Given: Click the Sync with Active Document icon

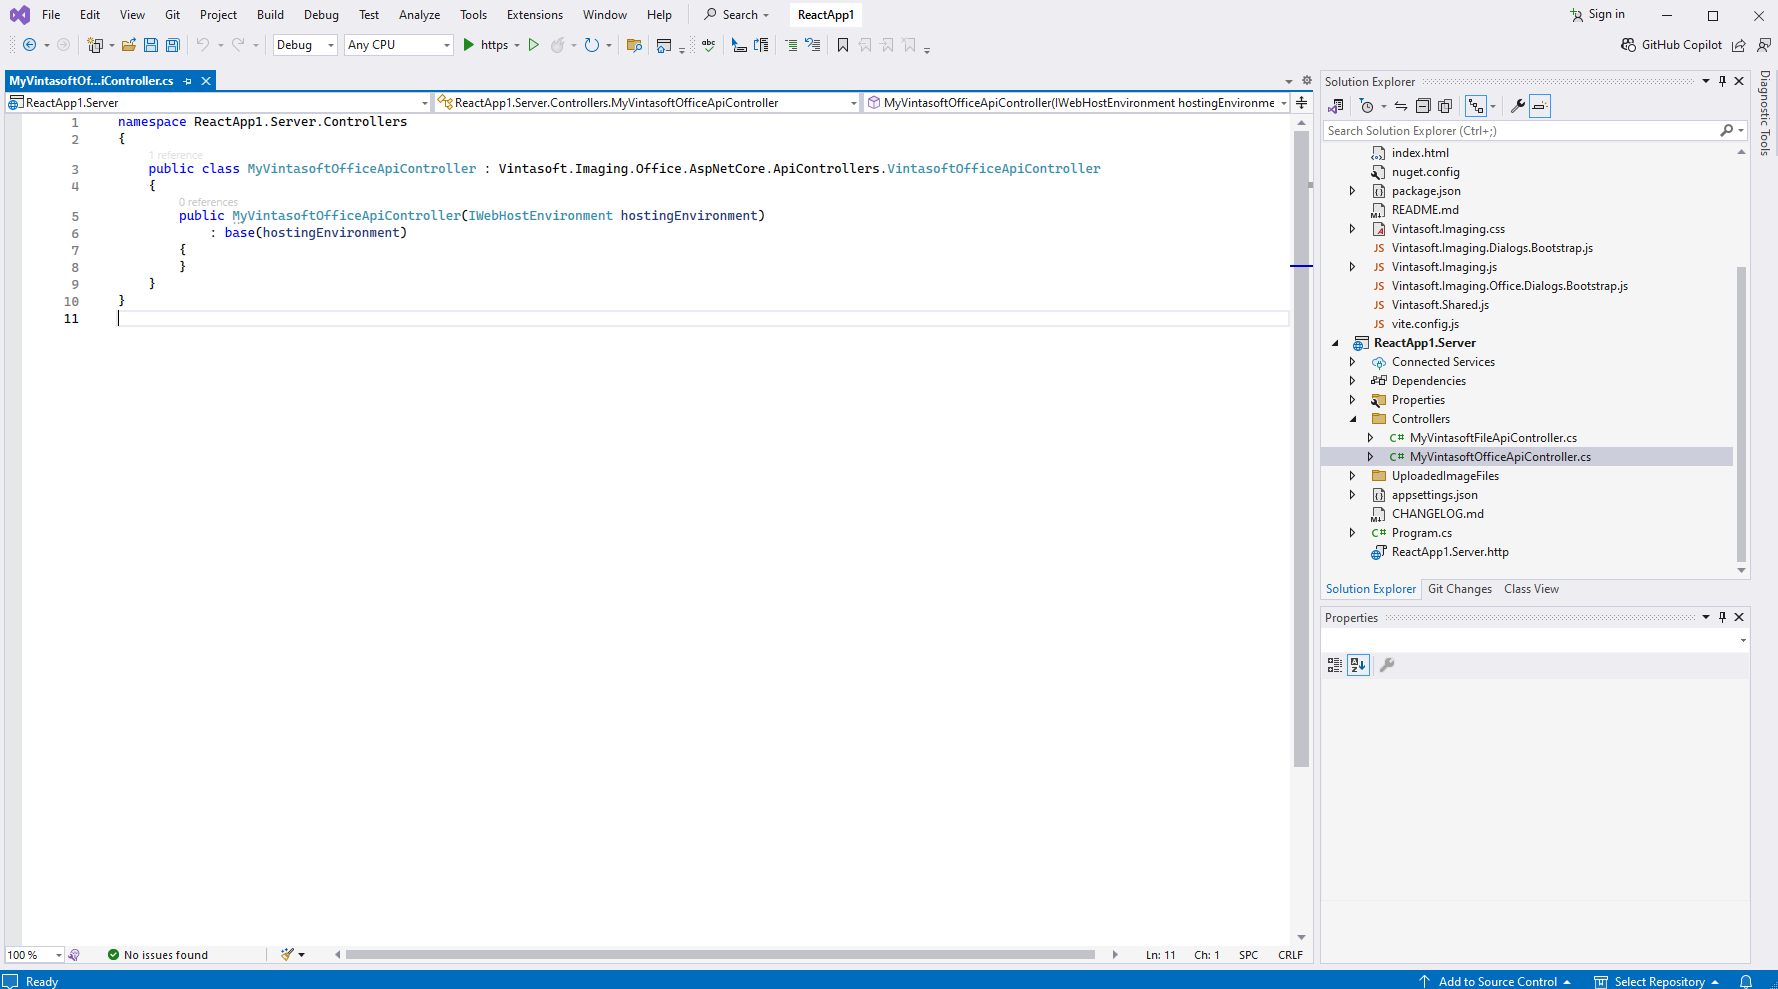Looking at the screenshot, I should pos(1401,106).
